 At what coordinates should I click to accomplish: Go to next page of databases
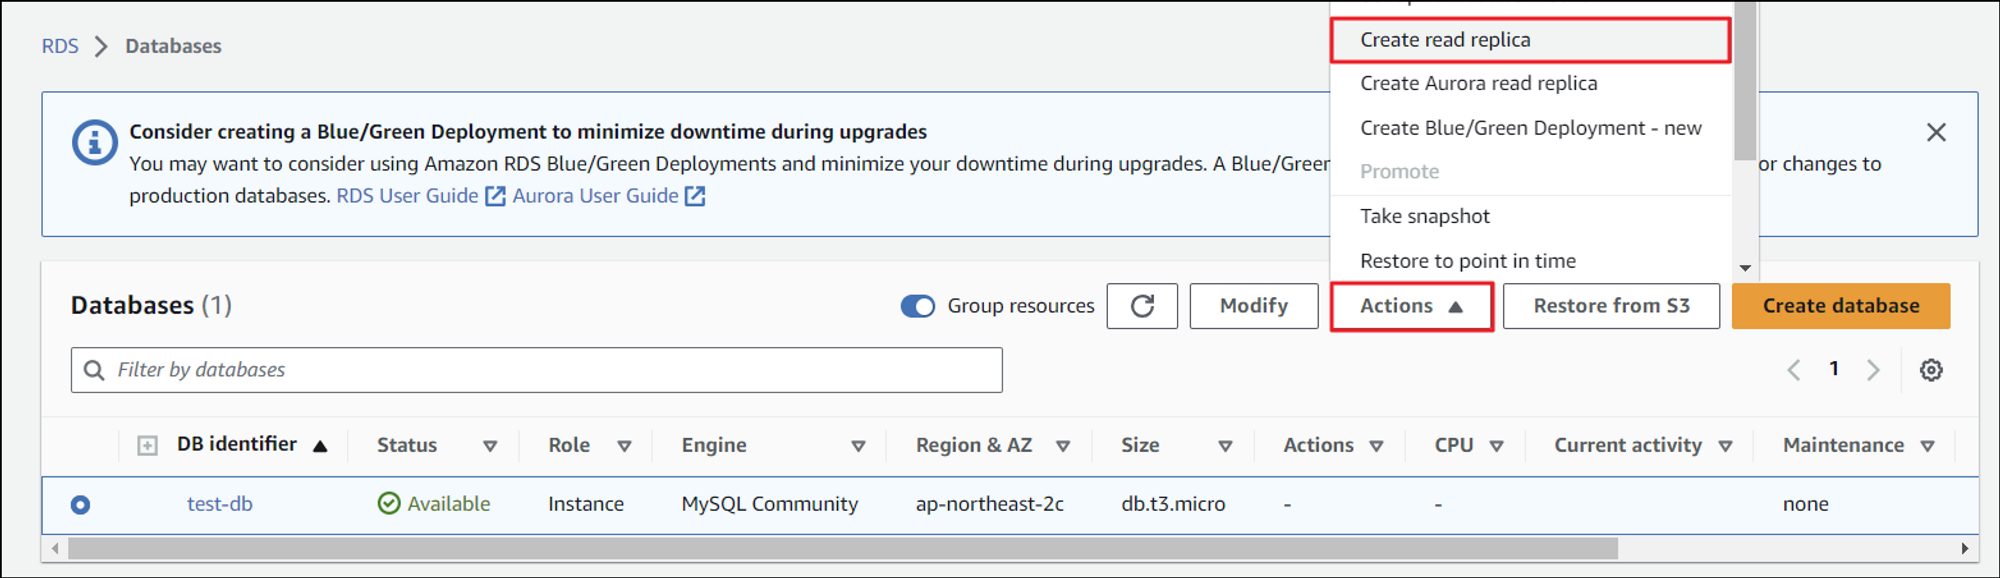[x=1873, y=370]
